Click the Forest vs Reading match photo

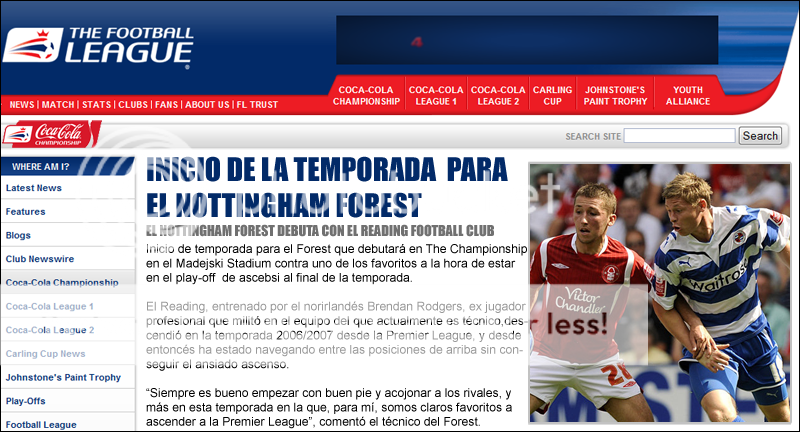click(660, 293)
